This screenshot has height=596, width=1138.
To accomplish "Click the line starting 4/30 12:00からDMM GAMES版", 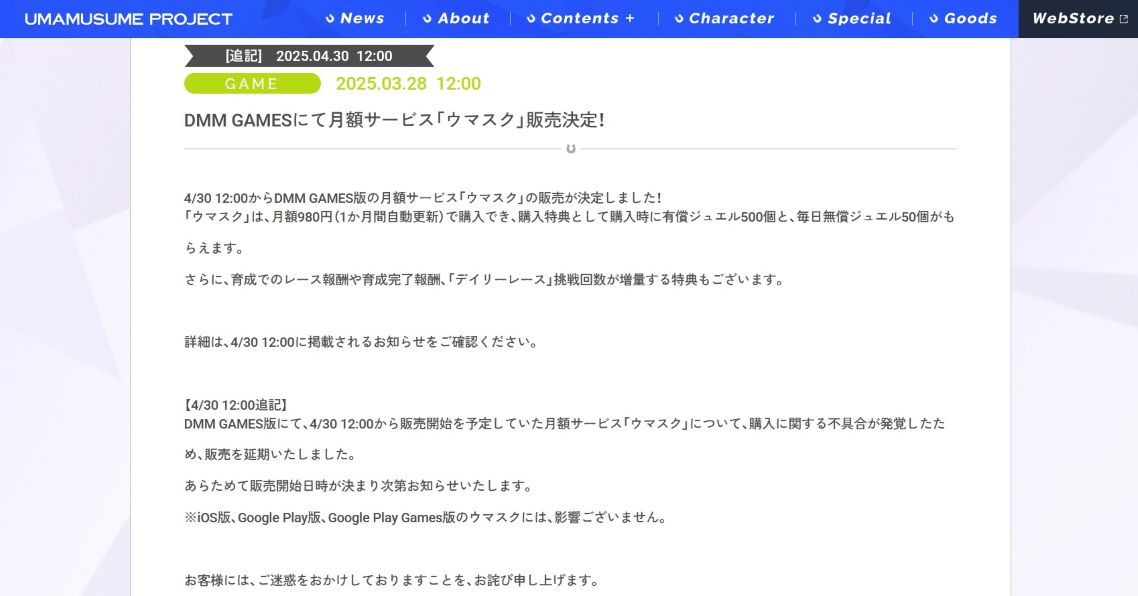I will point(422,198).
